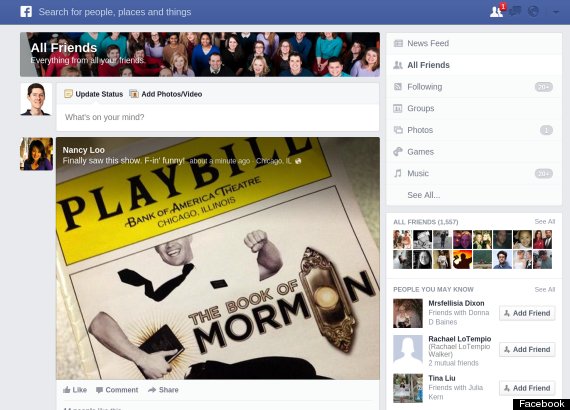Open Games feed in sidebar
The width and height of the screenshot is (570, 410).
(474, 152)
